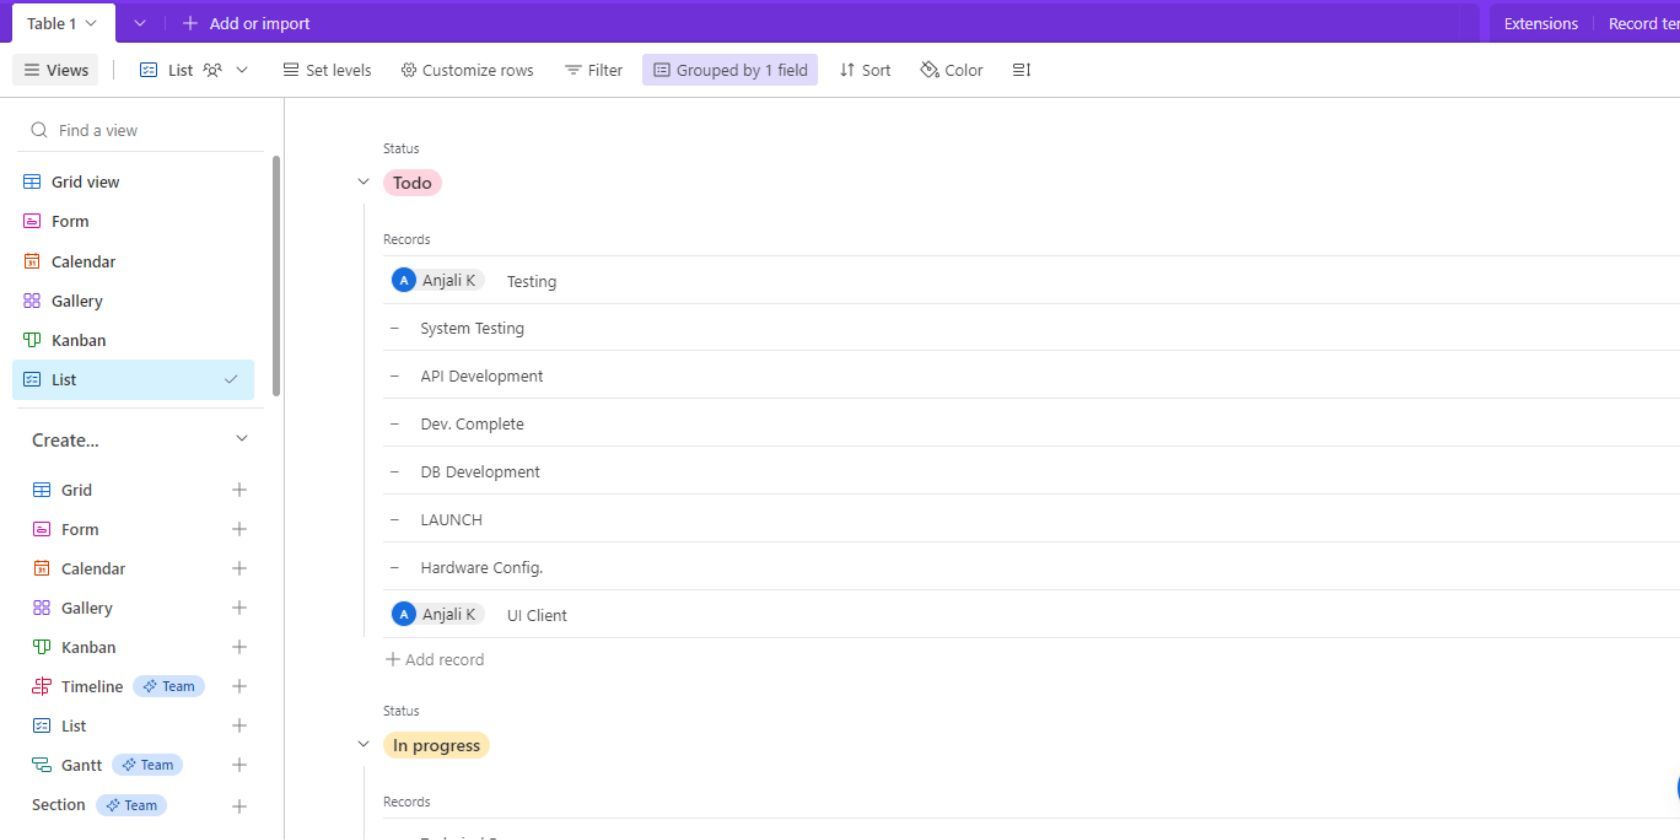Collapse the Create section chevron

tap(241, 439)
